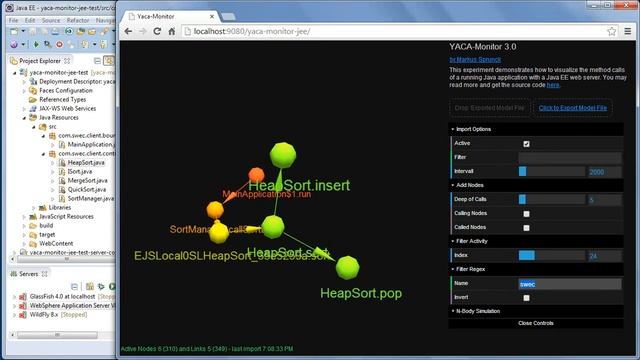Click the Print icon in Eclipse toolbar
Viewport: 640px width, 360px height.
tap(55, 31)
